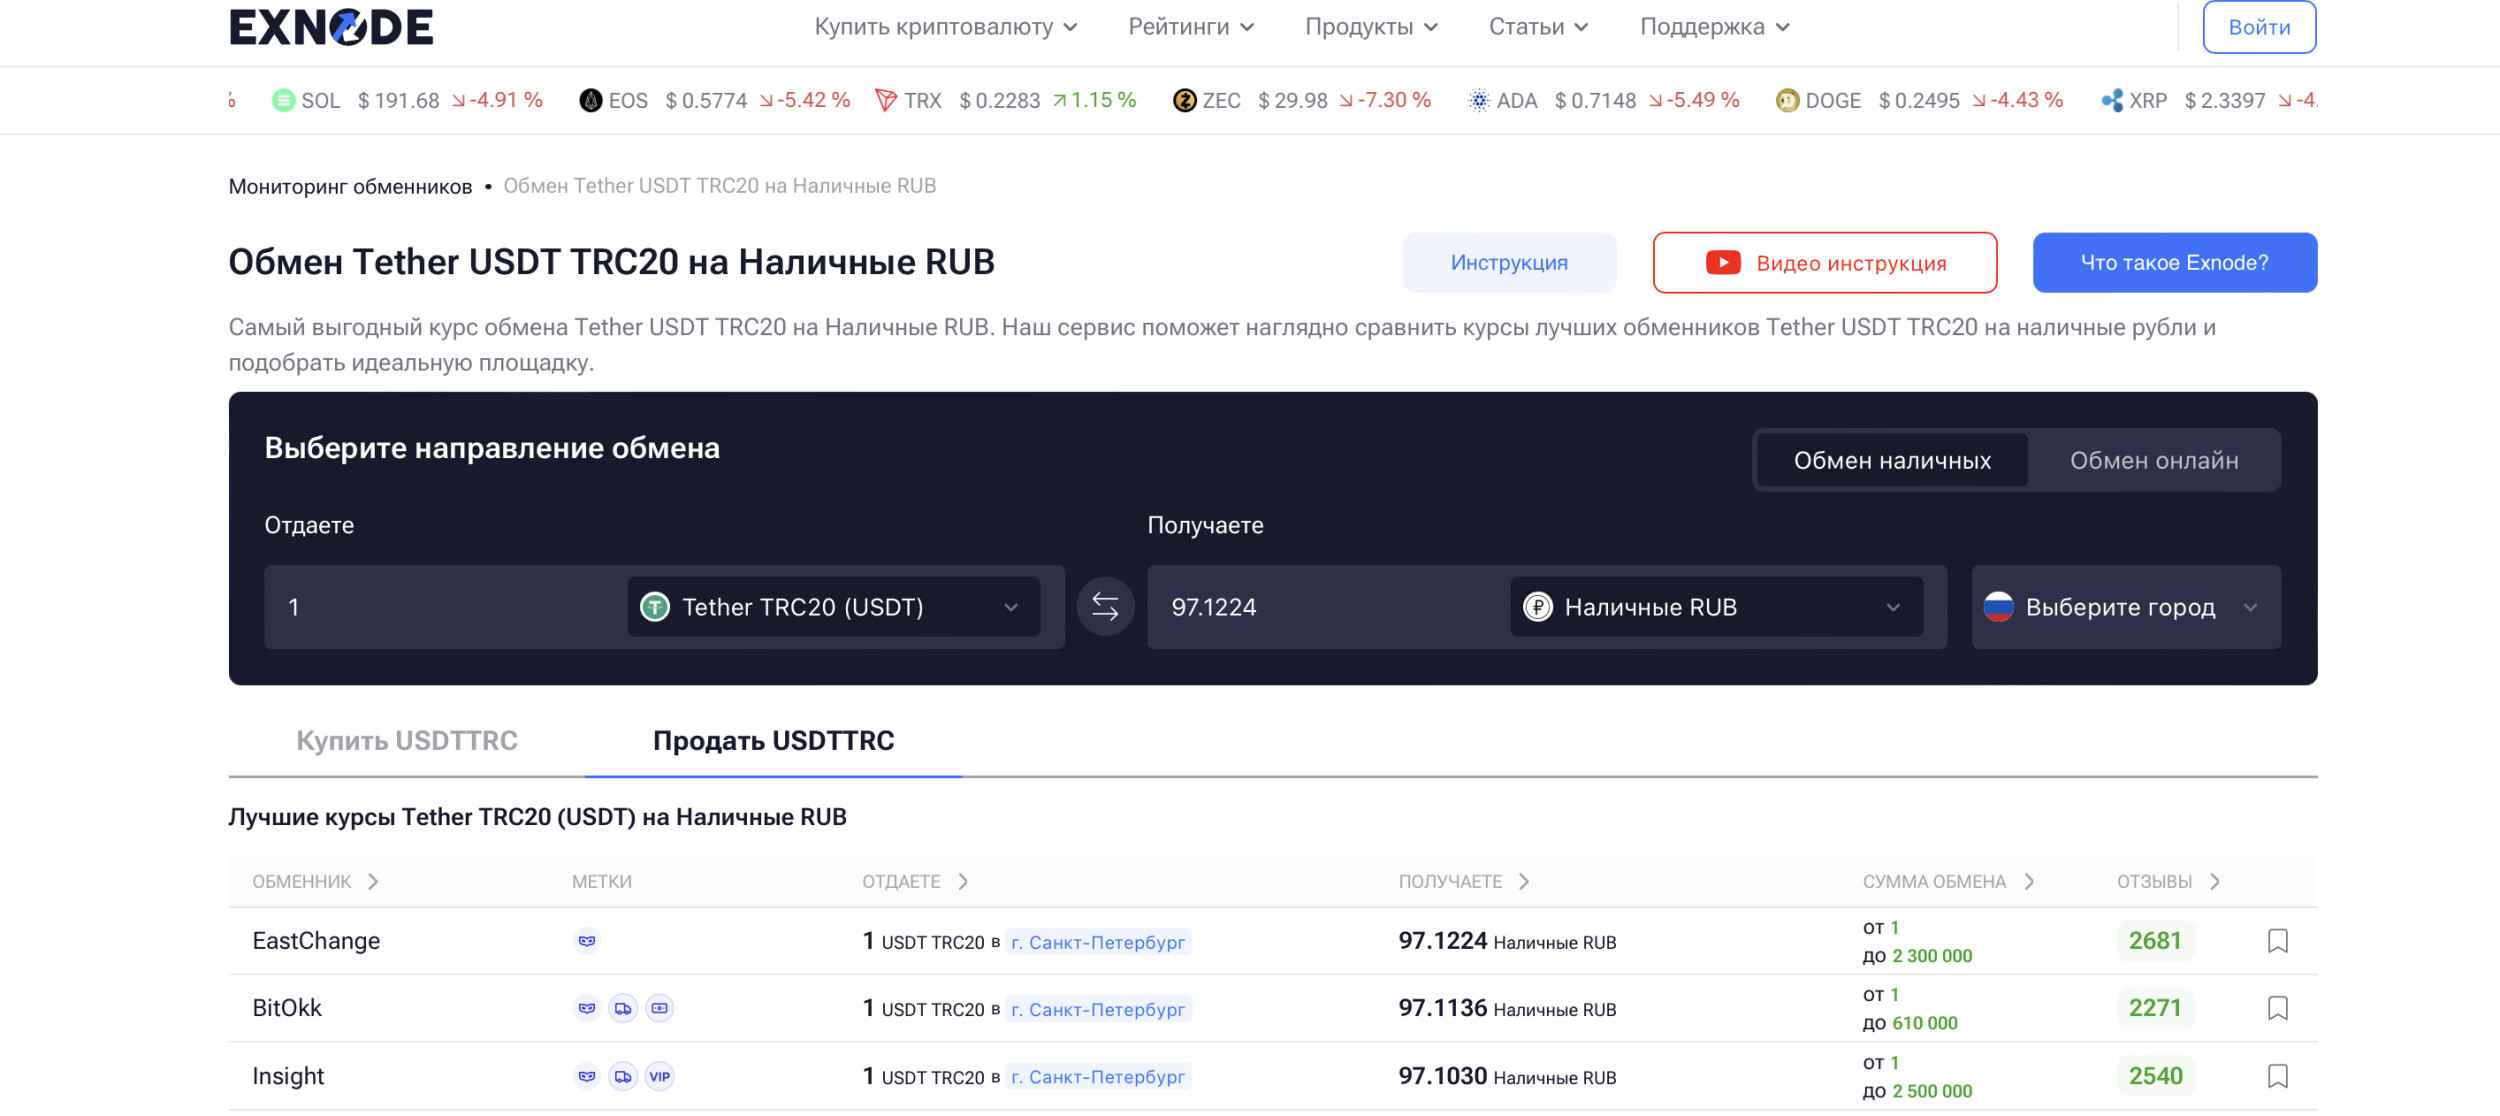Screen dimensions: 2500x1116
Task: Bookmark the BitOkk exchanger row
Action: click(2277, 1008)
